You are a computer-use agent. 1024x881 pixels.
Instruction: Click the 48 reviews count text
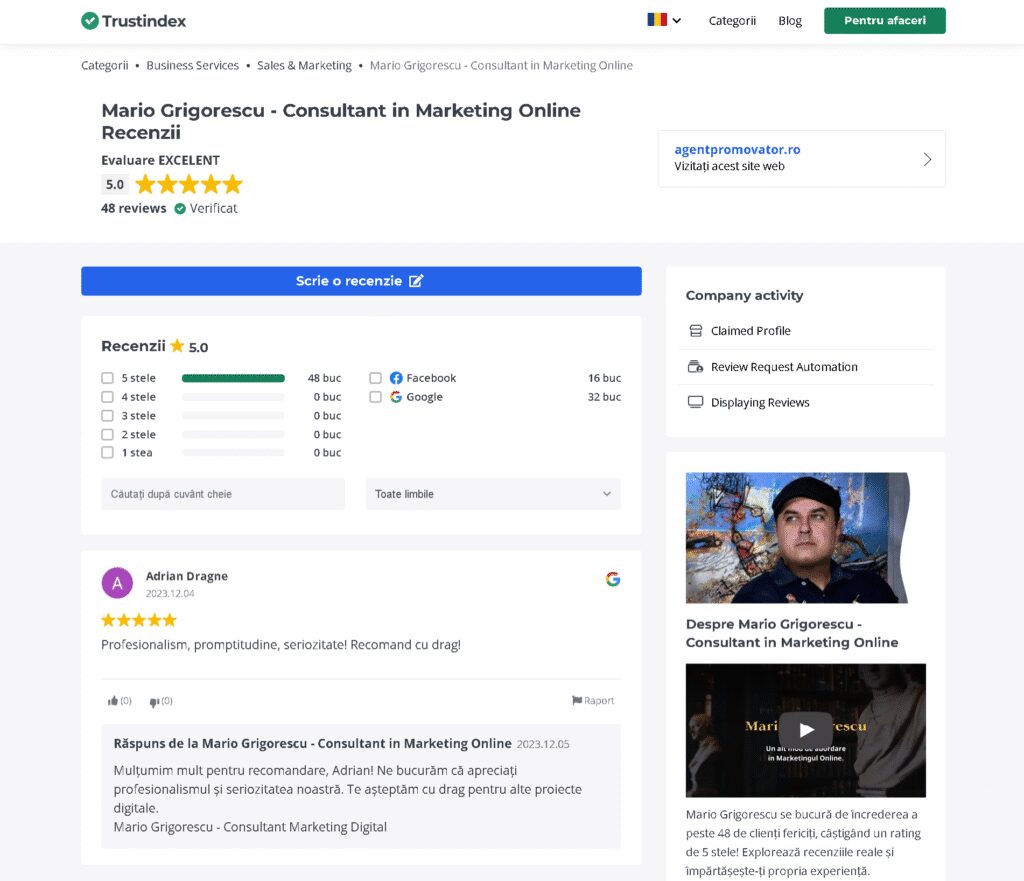pos(133,208)
